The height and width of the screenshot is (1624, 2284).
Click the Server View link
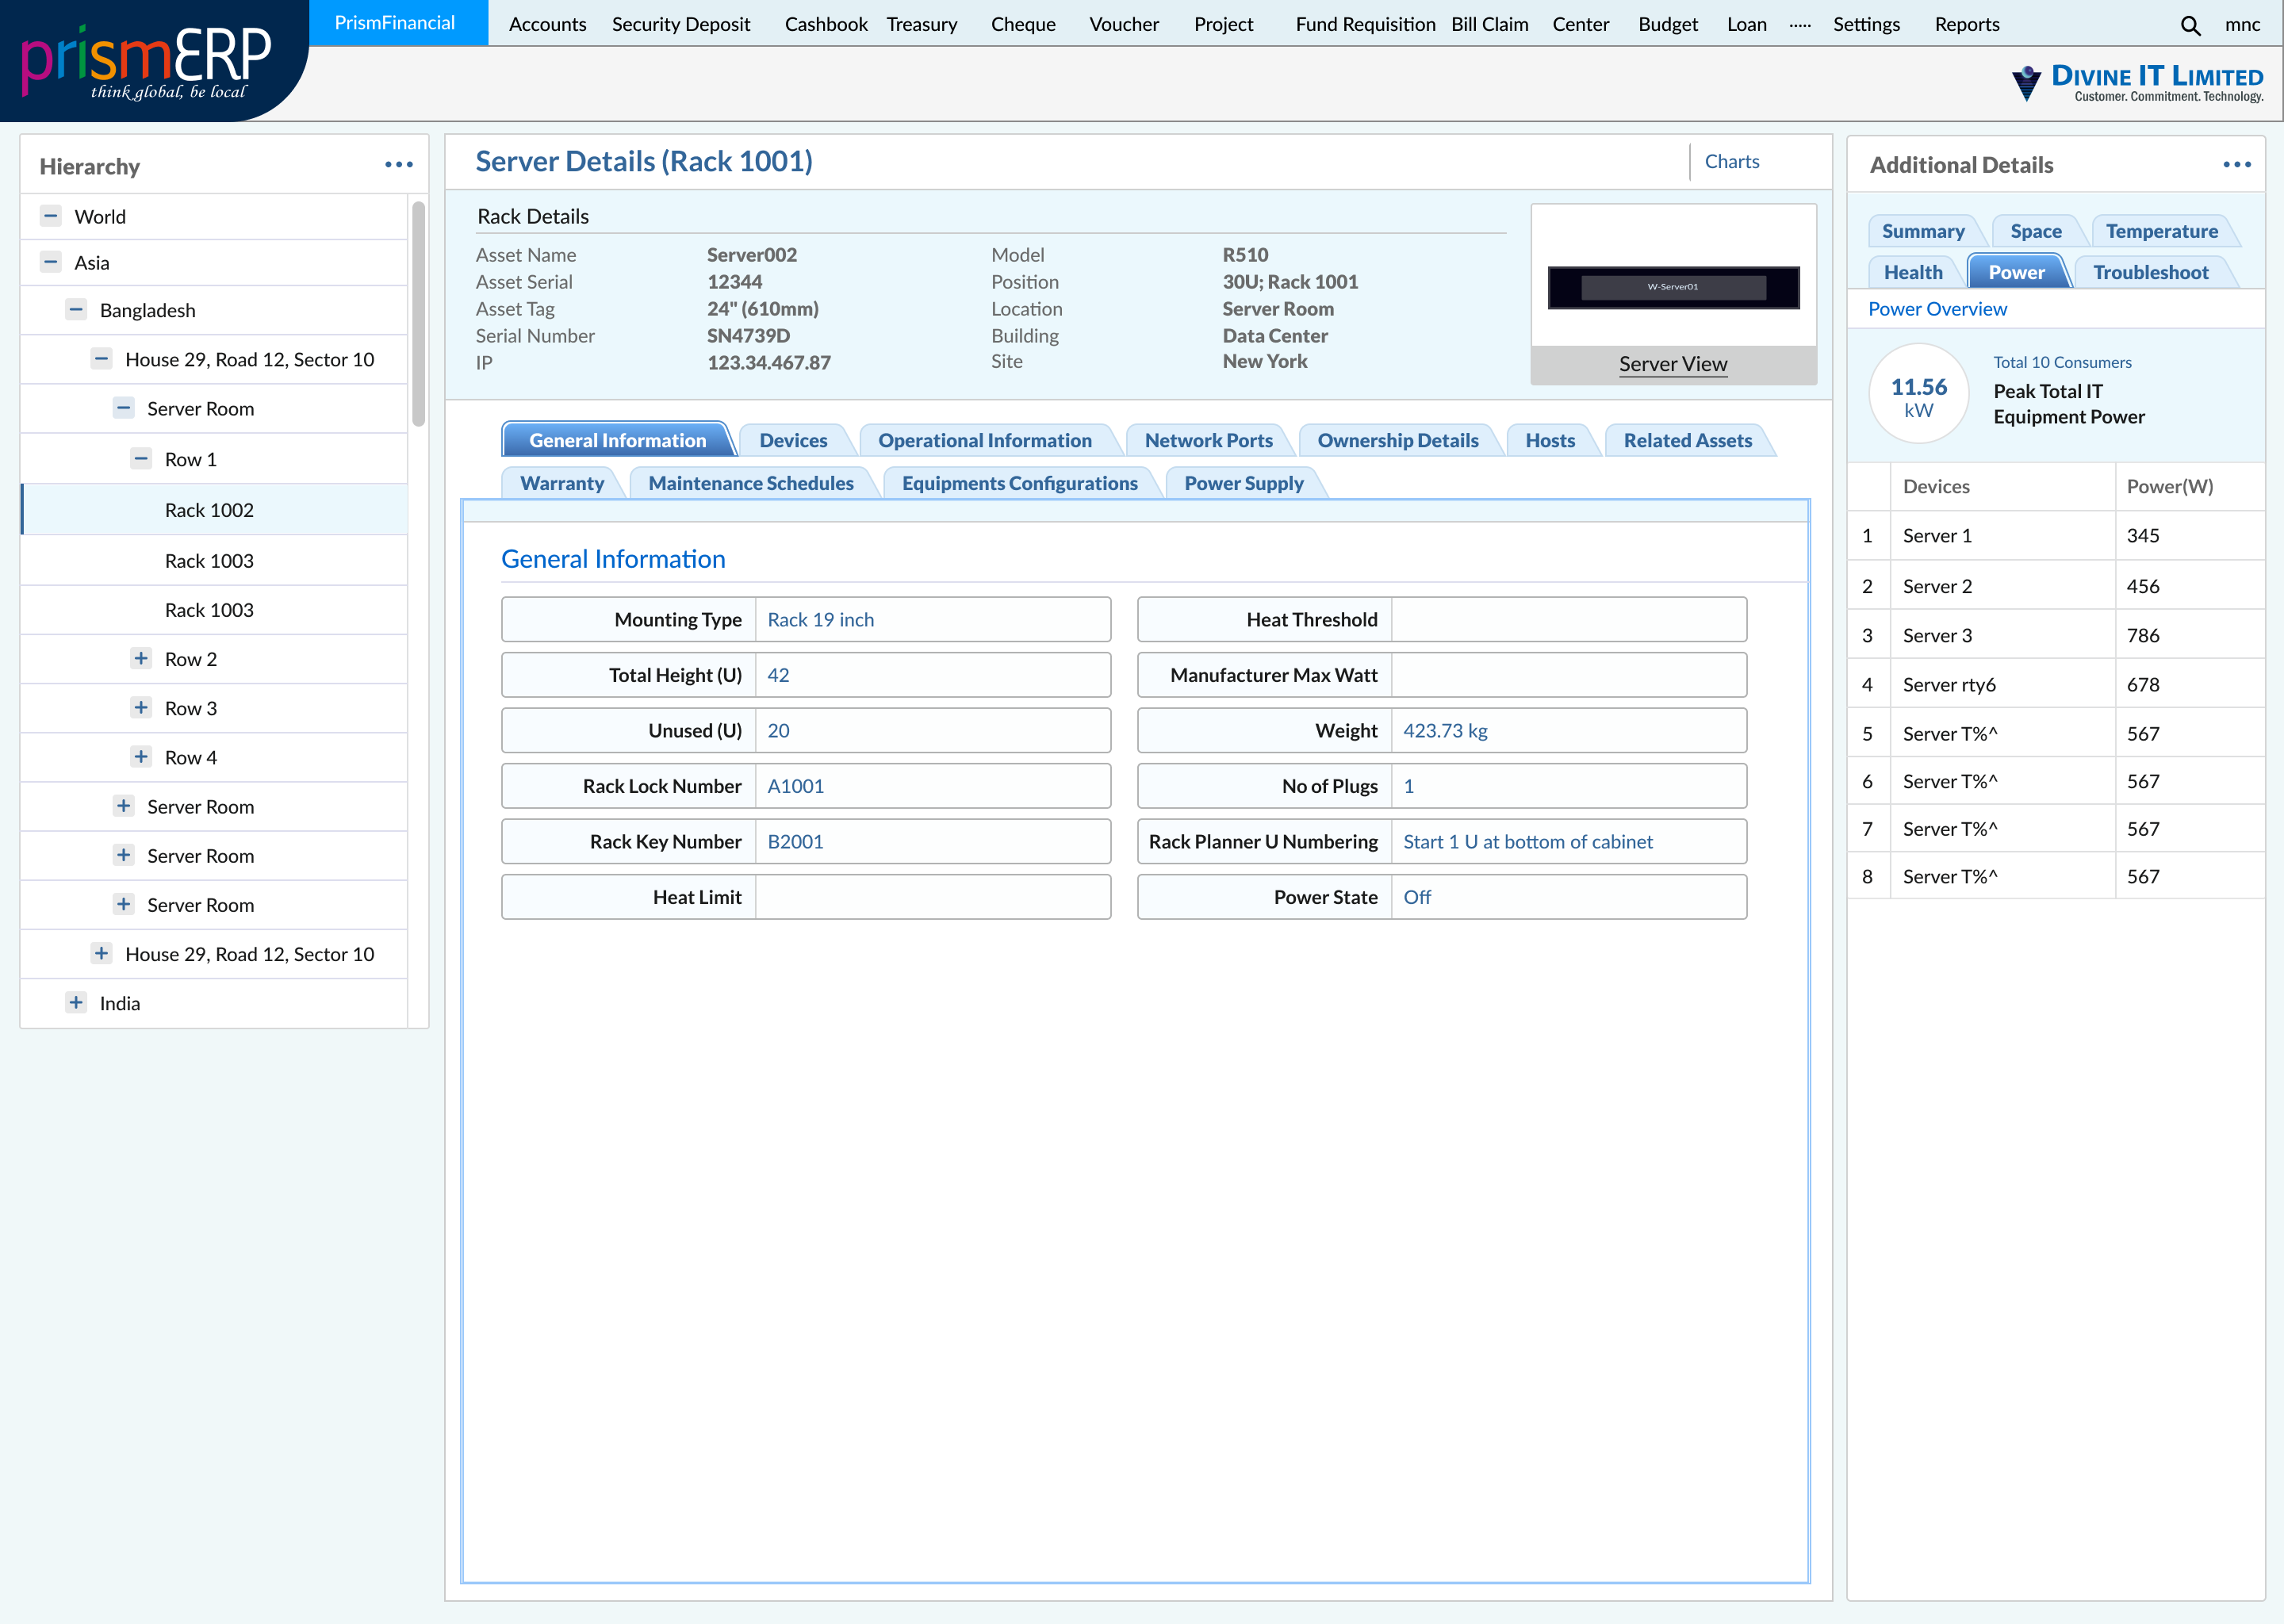click(x=1672, y=364)
